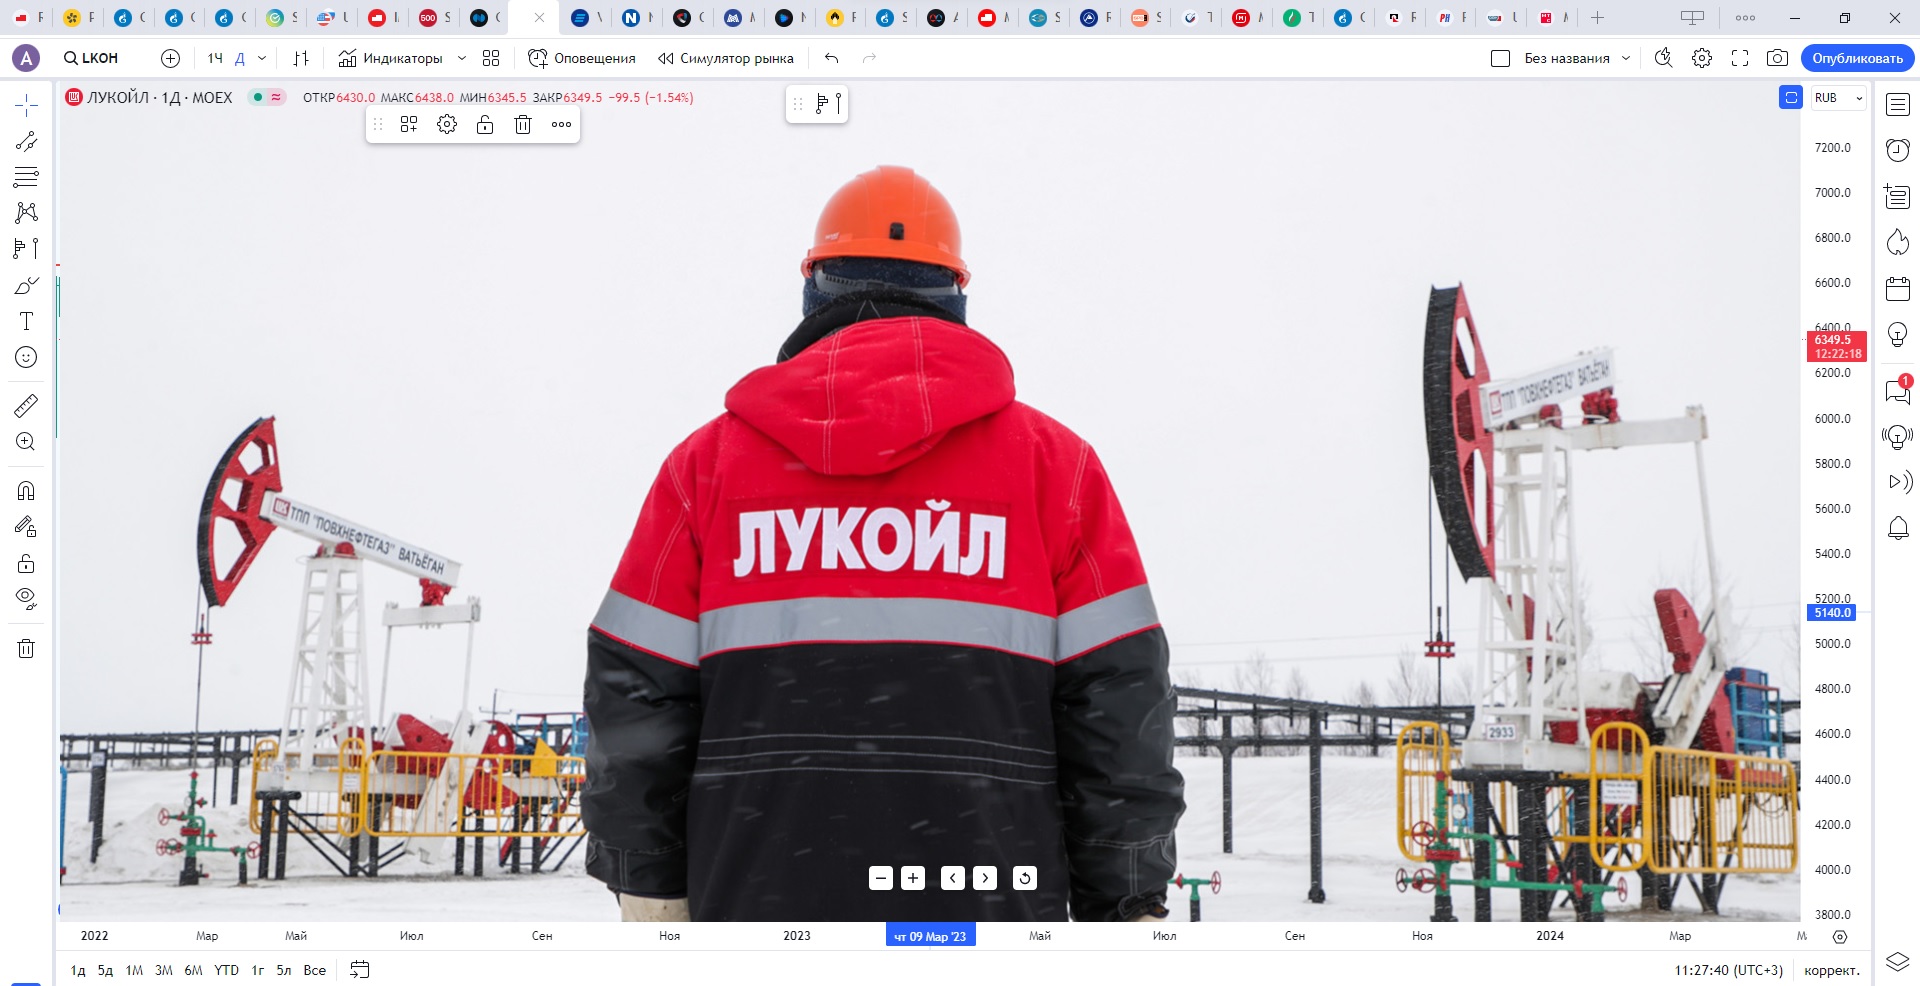Open drawing settings gear in floating toolbar
1920x986 pixels.
(447, 125)
